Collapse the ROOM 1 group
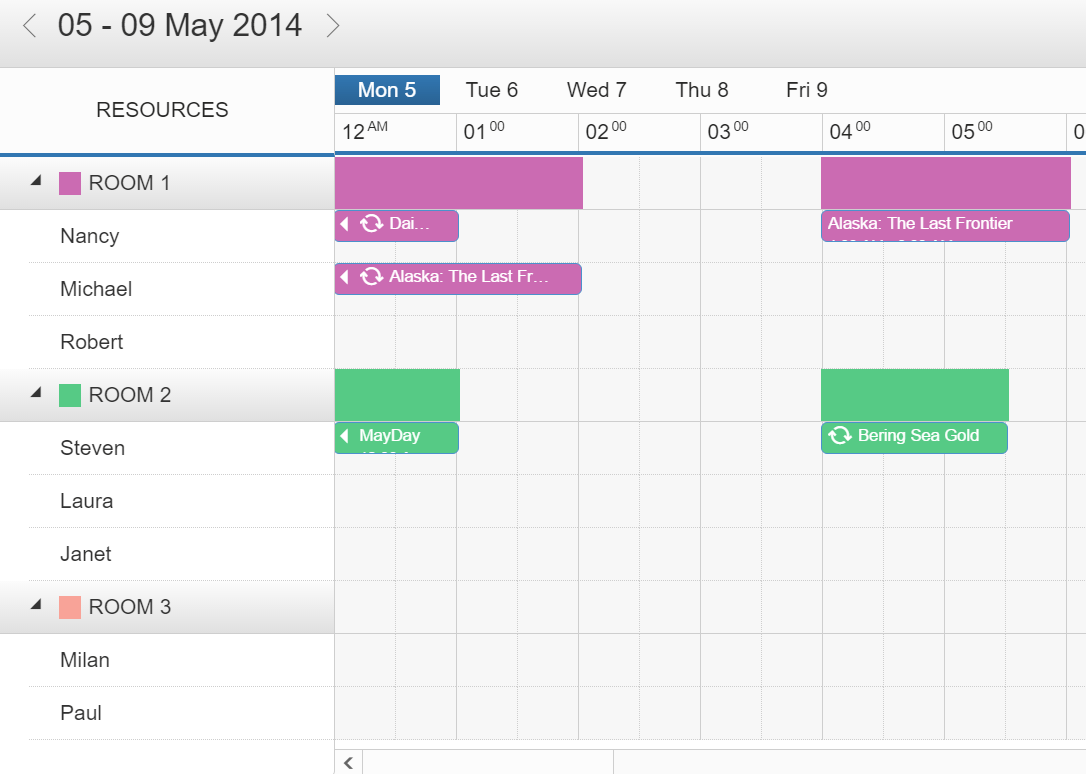Viewport: 1086px width, 774px height. pyautogui.click(x=33, y=180)
